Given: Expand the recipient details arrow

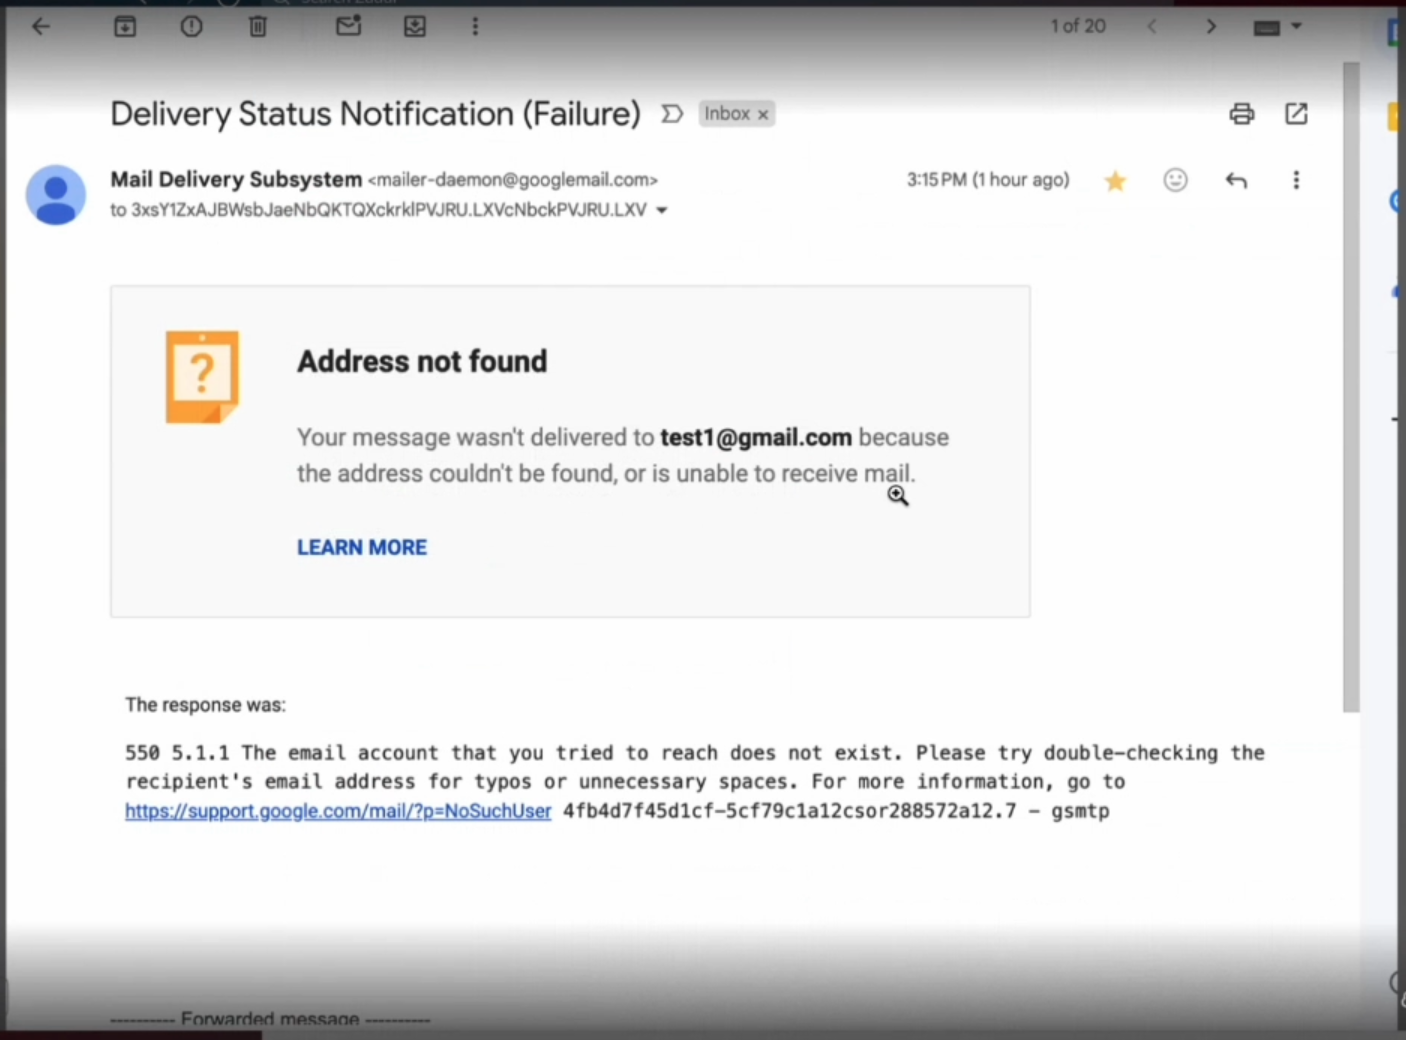Looking at the screenshot, I should click(x=661, y=211).
